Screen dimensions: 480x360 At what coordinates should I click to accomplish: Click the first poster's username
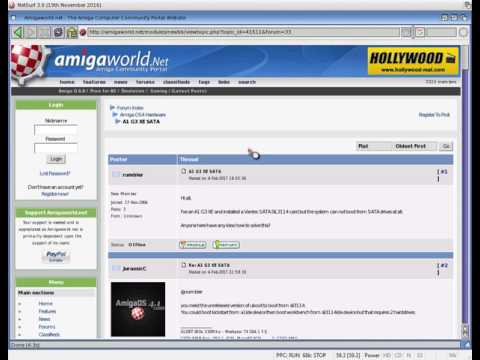pos(132,175)
